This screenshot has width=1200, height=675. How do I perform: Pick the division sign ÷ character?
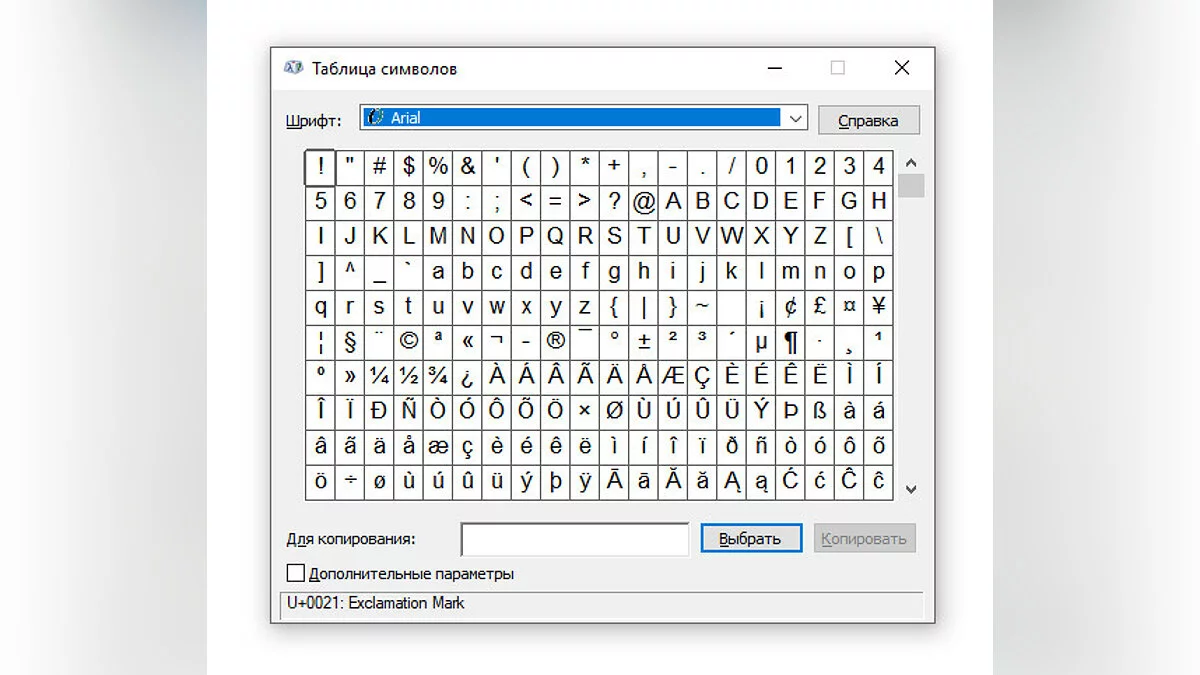pos(350,481)
